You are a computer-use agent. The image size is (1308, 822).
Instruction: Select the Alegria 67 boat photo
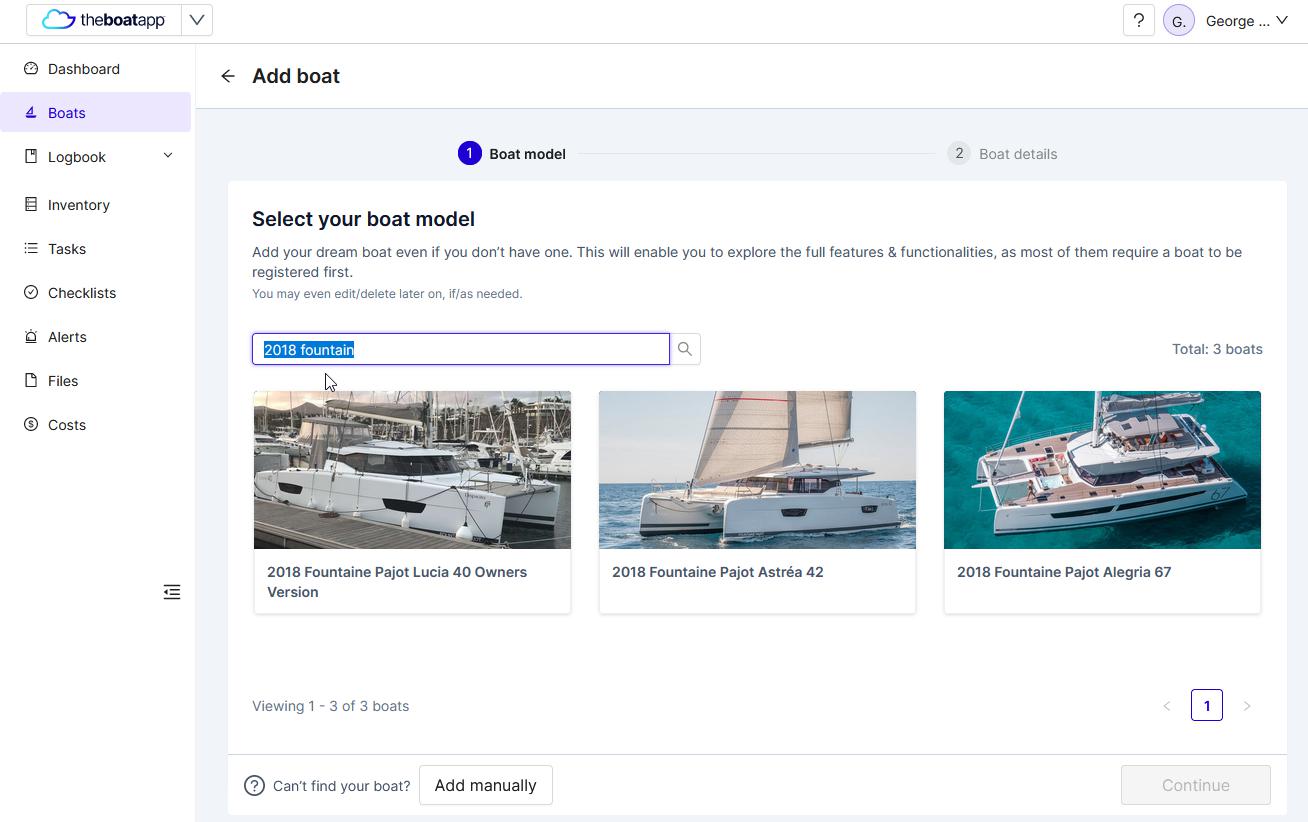pyautogui.click(x=1102, y=470)
